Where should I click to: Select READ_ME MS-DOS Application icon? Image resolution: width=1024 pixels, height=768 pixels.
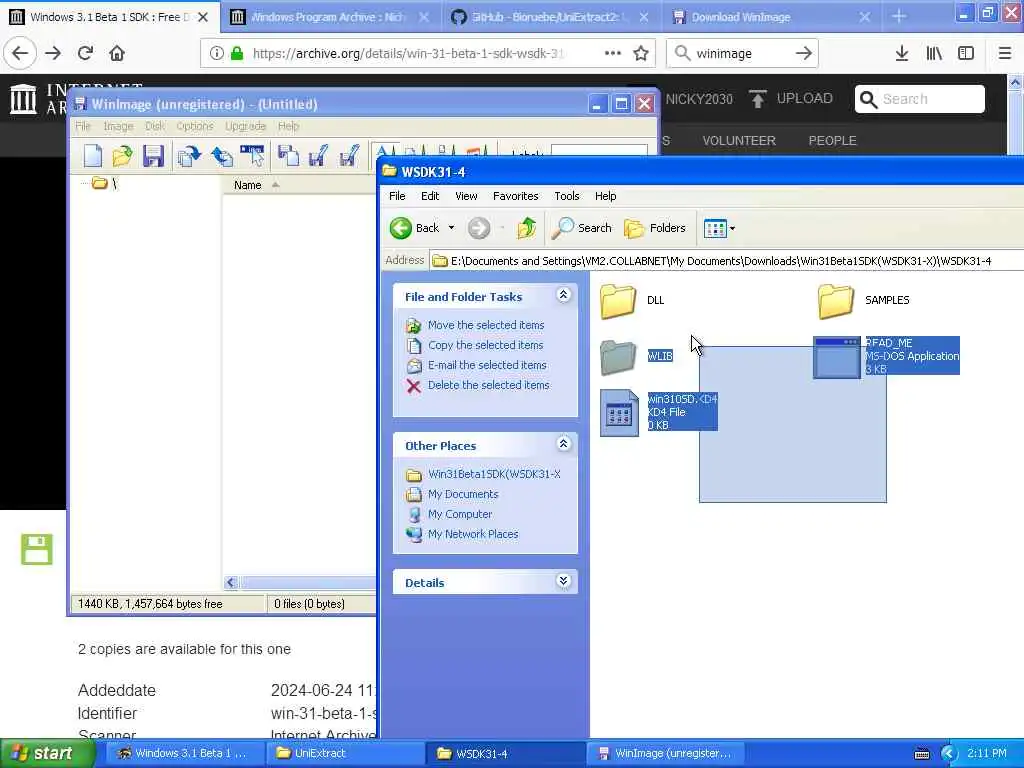(837, 357)
